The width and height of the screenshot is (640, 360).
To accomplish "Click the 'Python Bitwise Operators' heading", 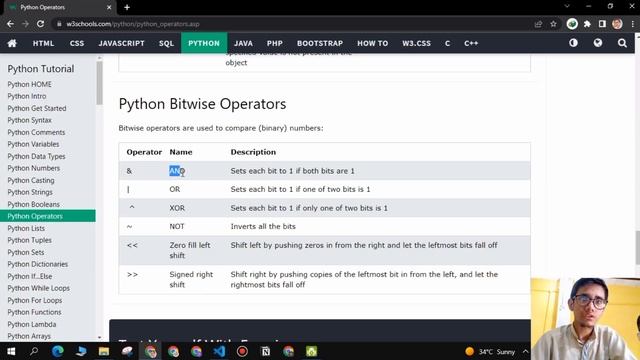I will tap(202, 104).
